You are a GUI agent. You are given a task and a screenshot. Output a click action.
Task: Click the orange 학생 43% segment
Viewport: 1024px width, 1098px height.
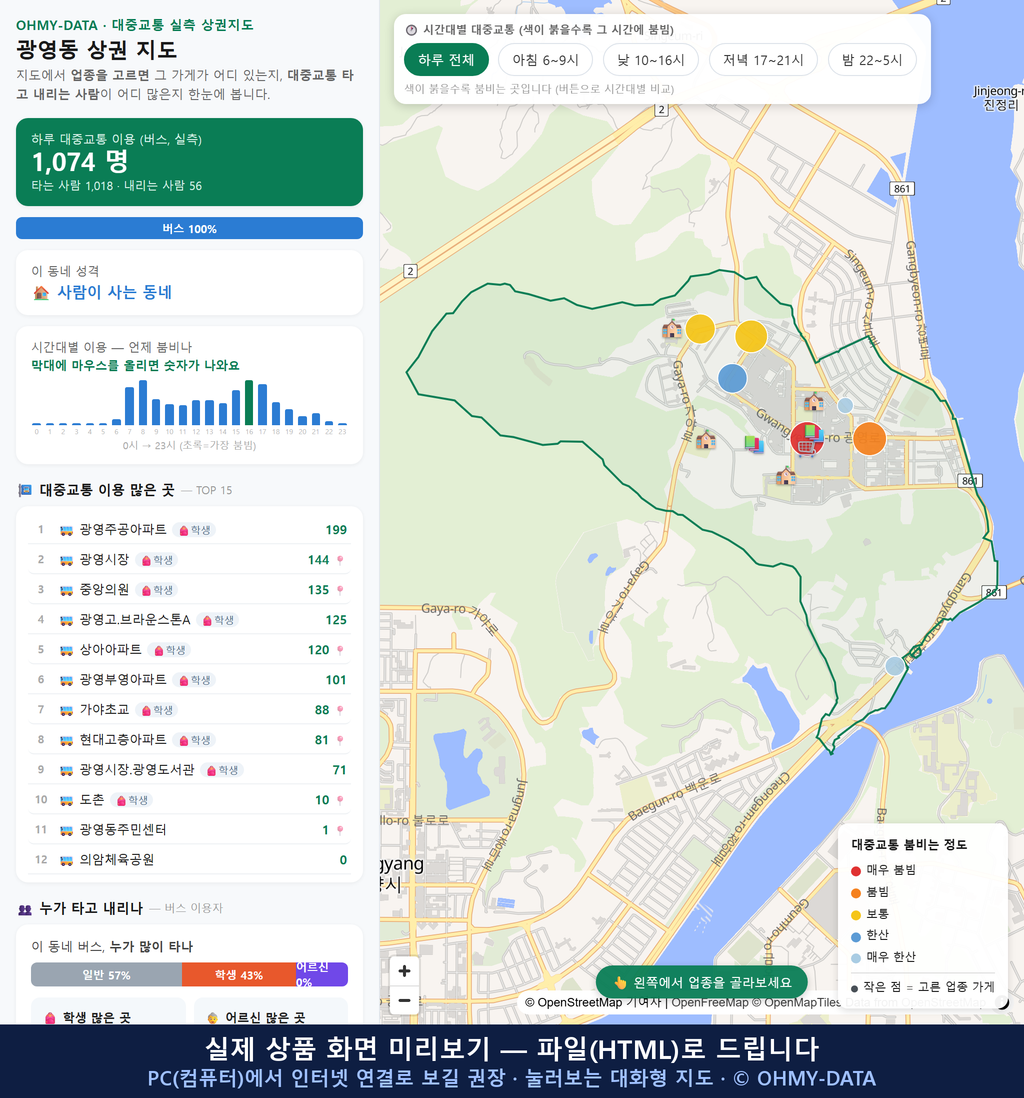[239, 975]
